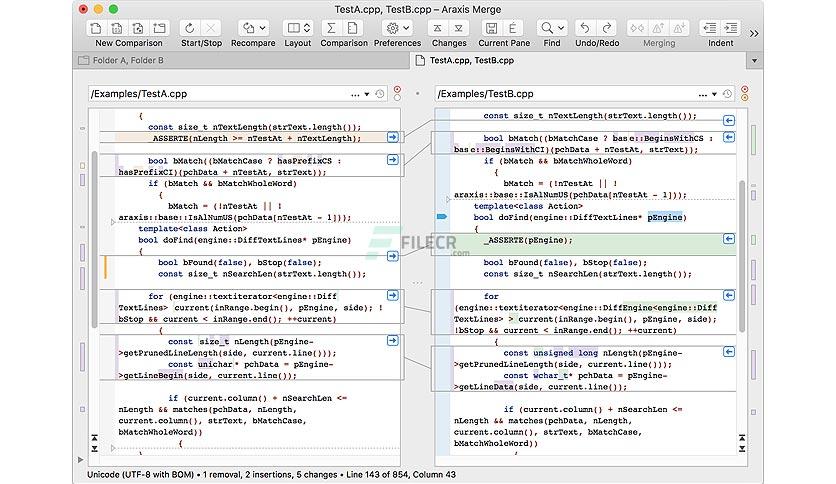Screen dimensions: 836x484
Task: Open the tab list dropdown arrow
Action: click(x=754, y=61)
